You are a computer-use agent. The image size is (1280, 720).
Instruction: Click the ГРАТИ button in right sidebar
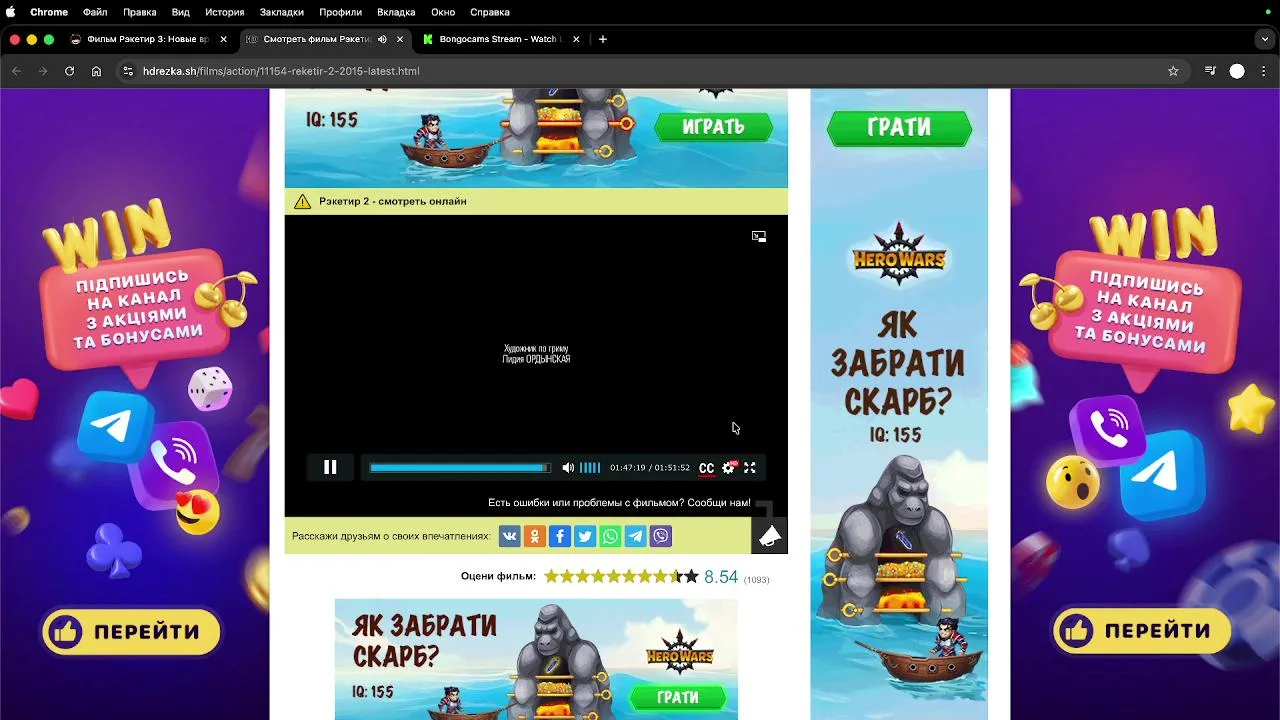pyautogui.click(x=899, y=128)
